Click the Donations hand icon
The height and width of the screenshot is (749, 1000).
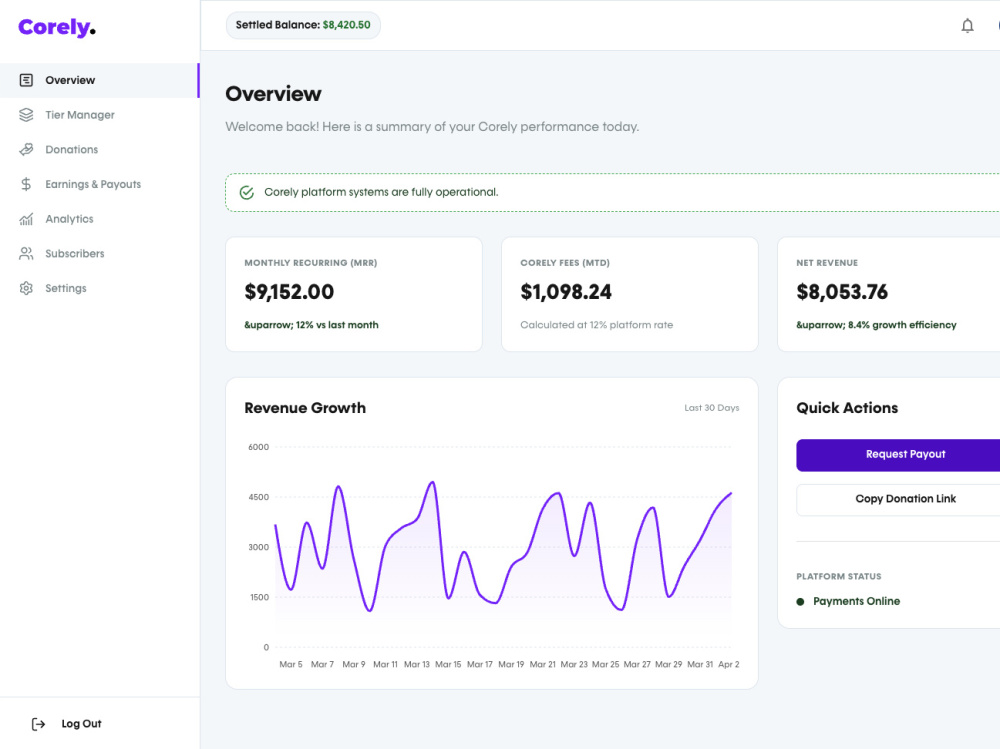(x=26, y=149)
